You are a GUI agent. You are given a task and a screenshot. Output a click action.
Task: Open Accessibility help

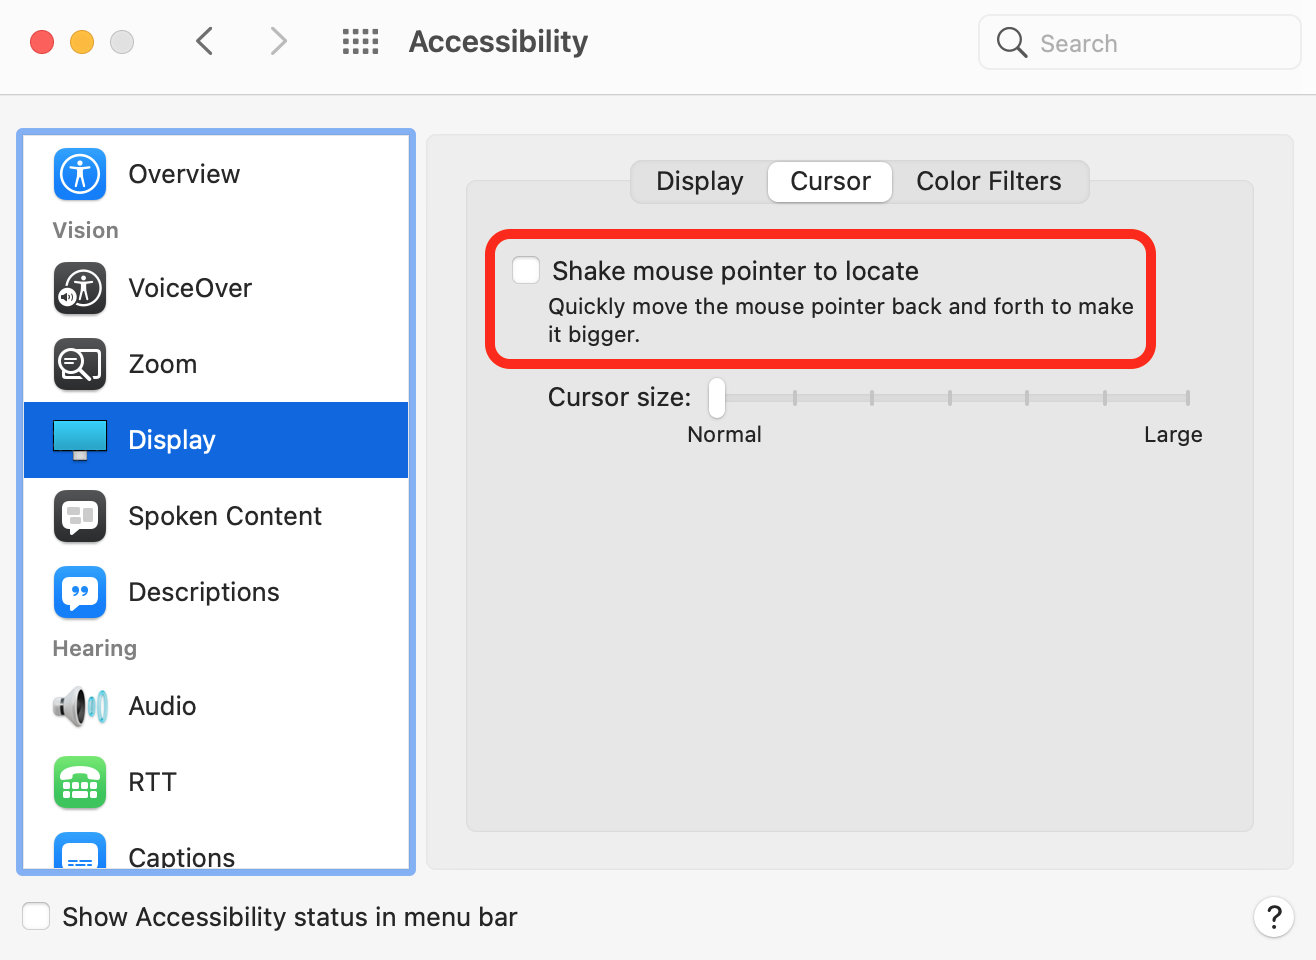pos(1274,916)
